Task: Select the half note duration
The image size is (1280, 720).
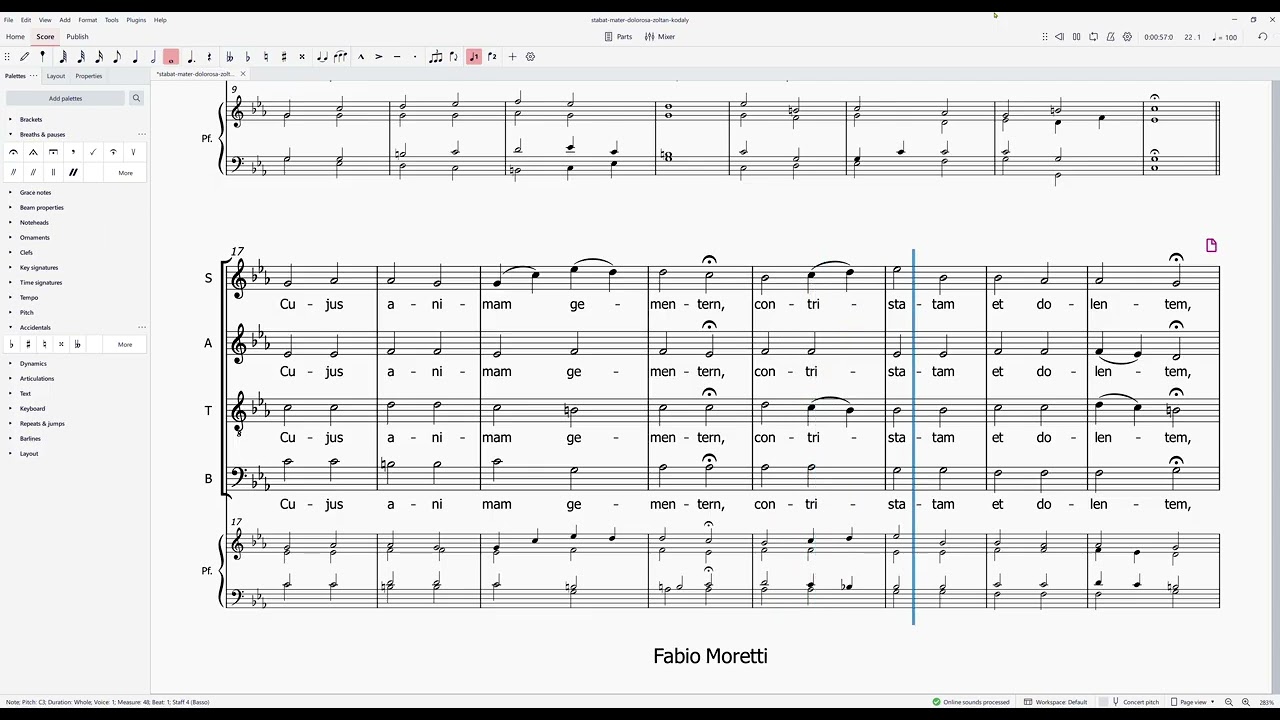Action: coord(153,57)
